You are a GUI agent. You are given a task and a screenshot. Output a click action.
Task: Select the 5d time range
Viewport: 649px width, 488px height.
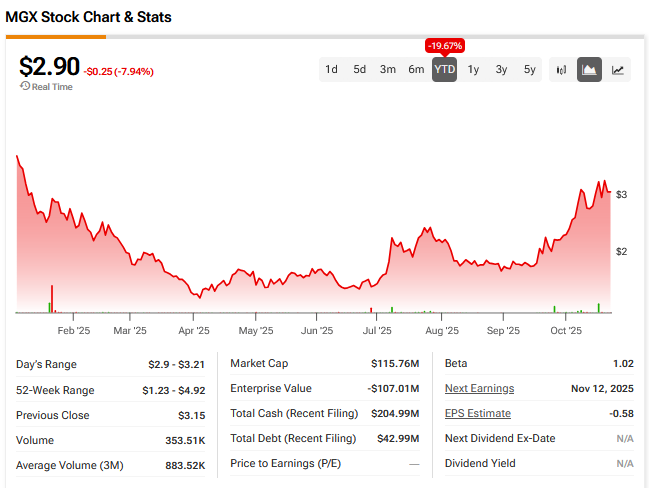tap(359, 70)
